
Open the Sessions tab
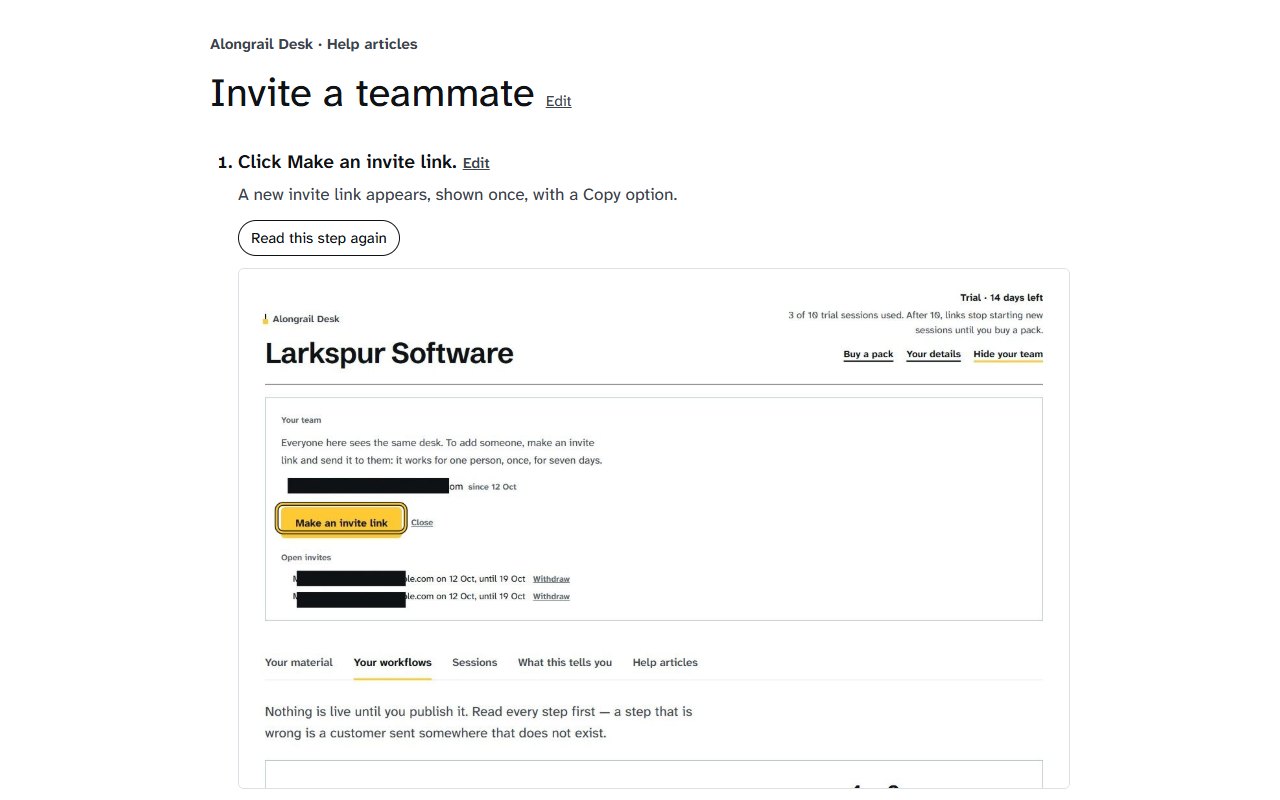474,662
